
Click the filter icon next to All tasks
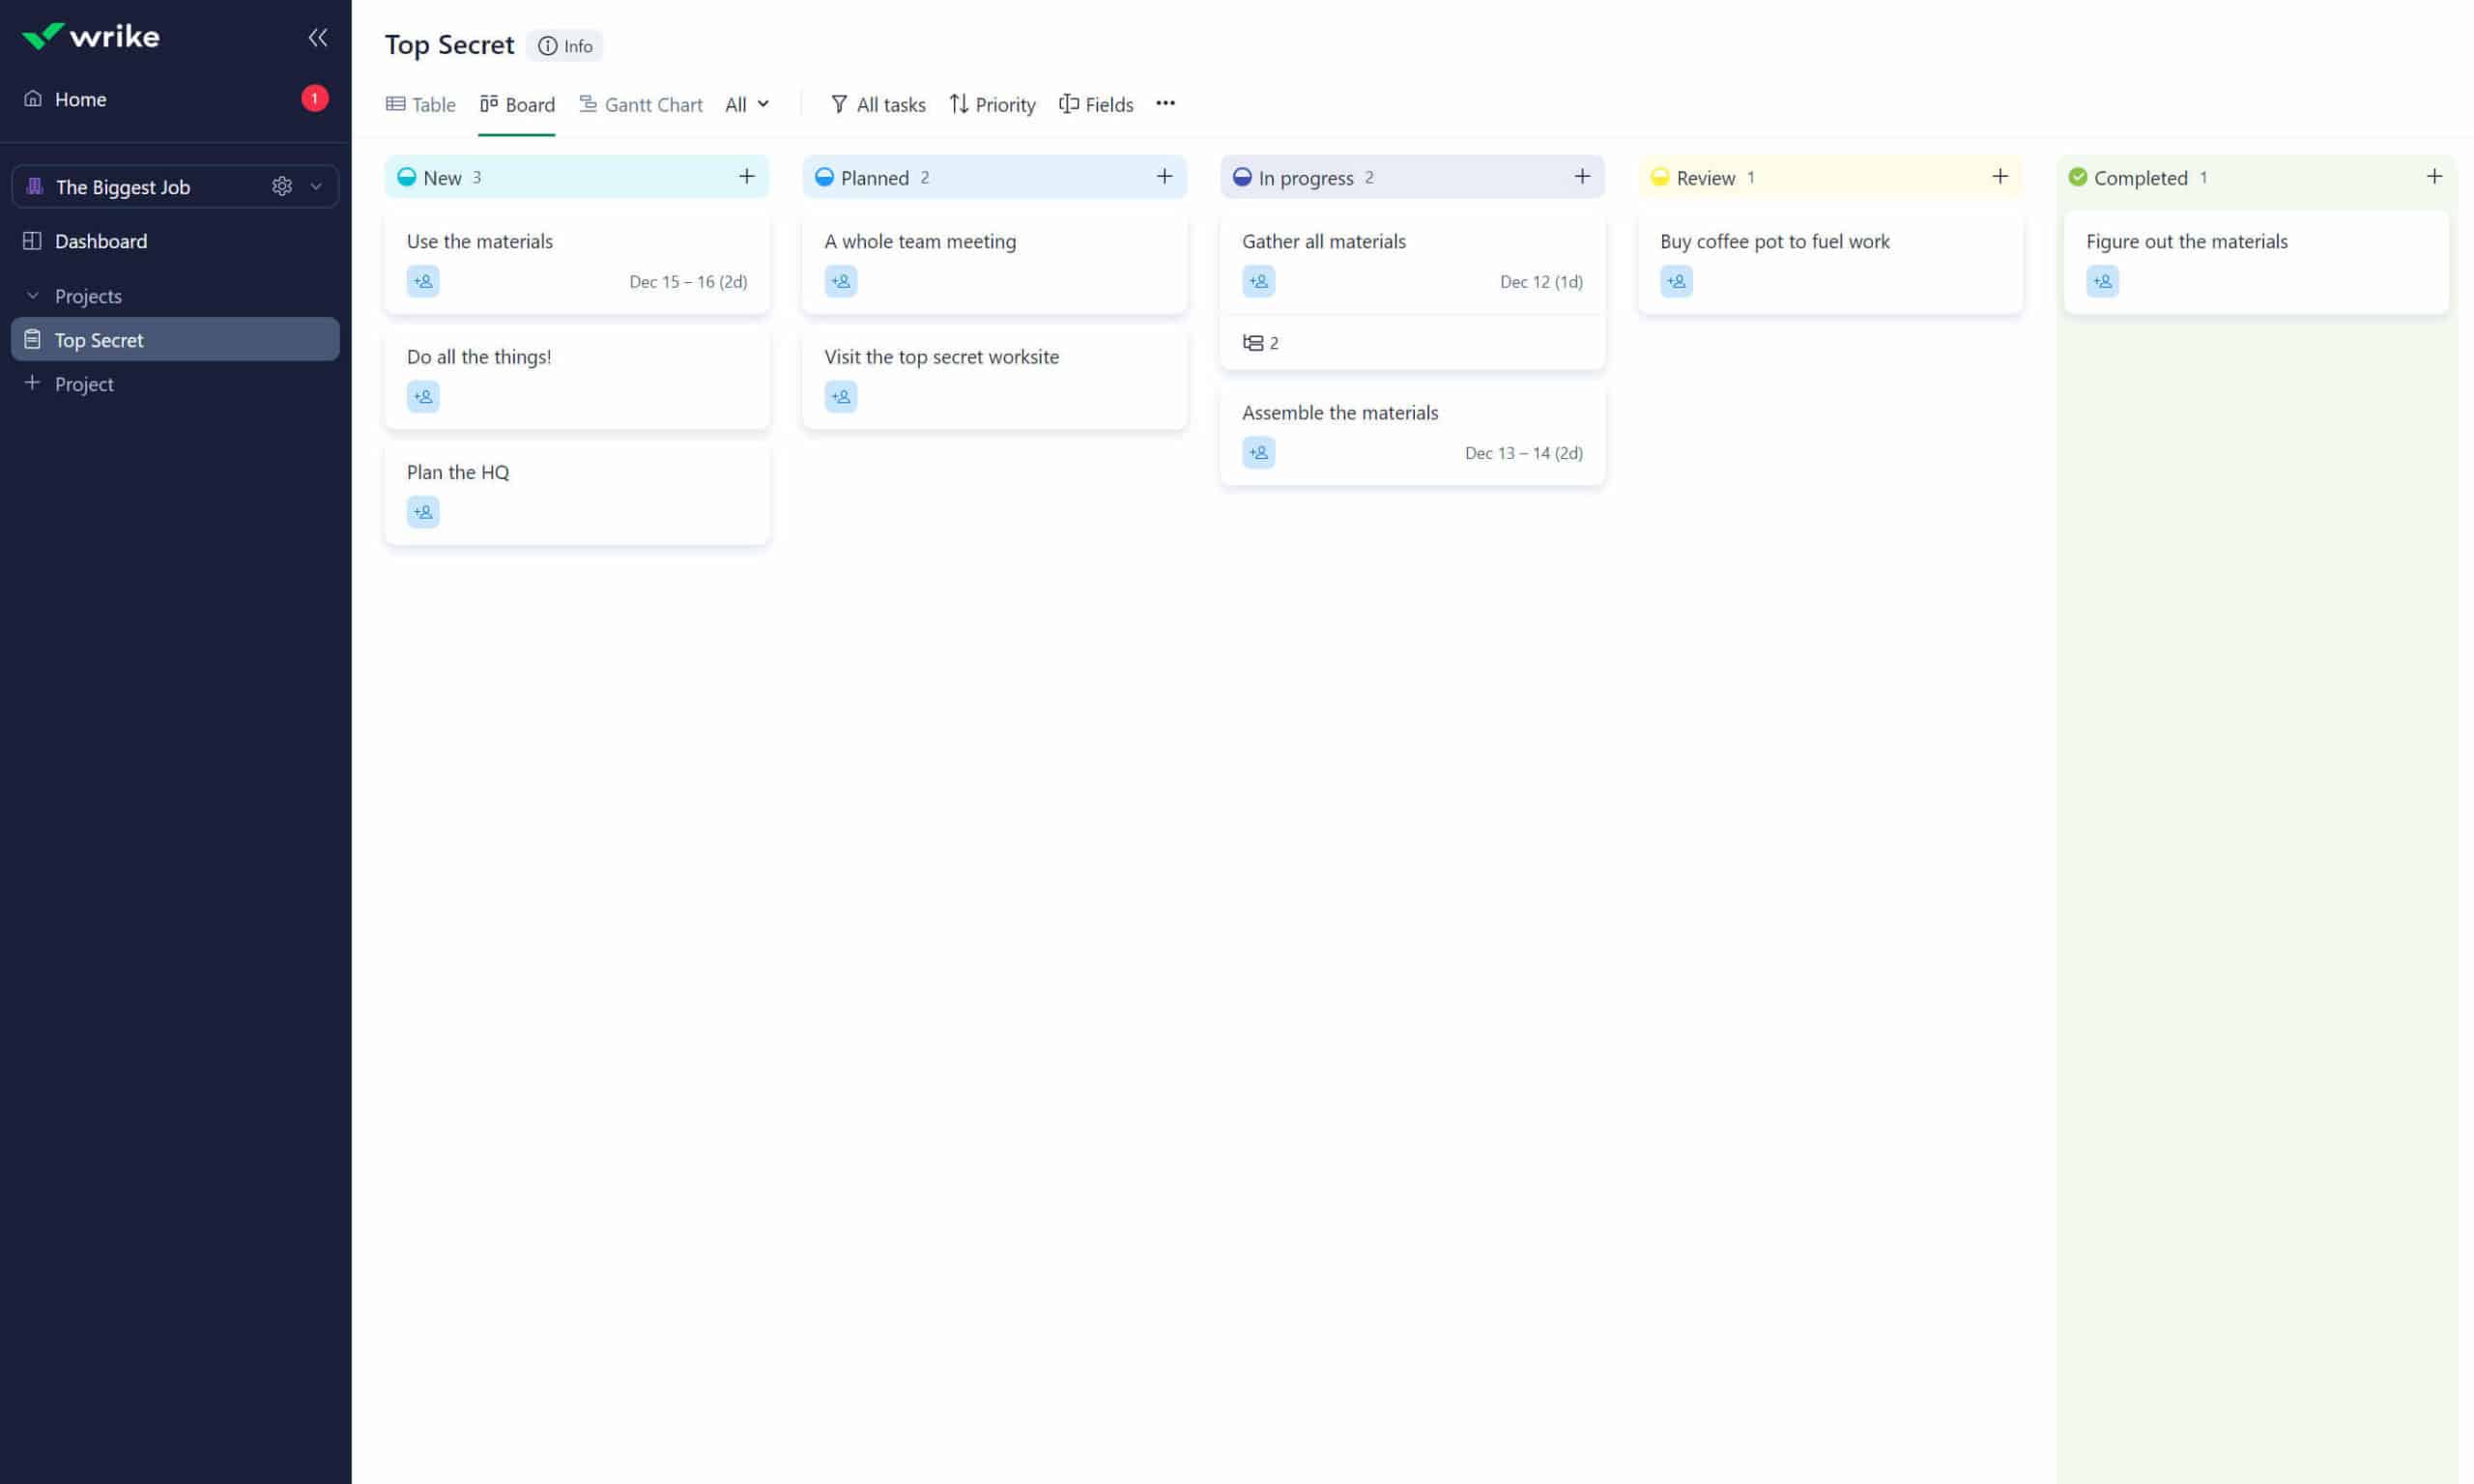tap(839, 104)
